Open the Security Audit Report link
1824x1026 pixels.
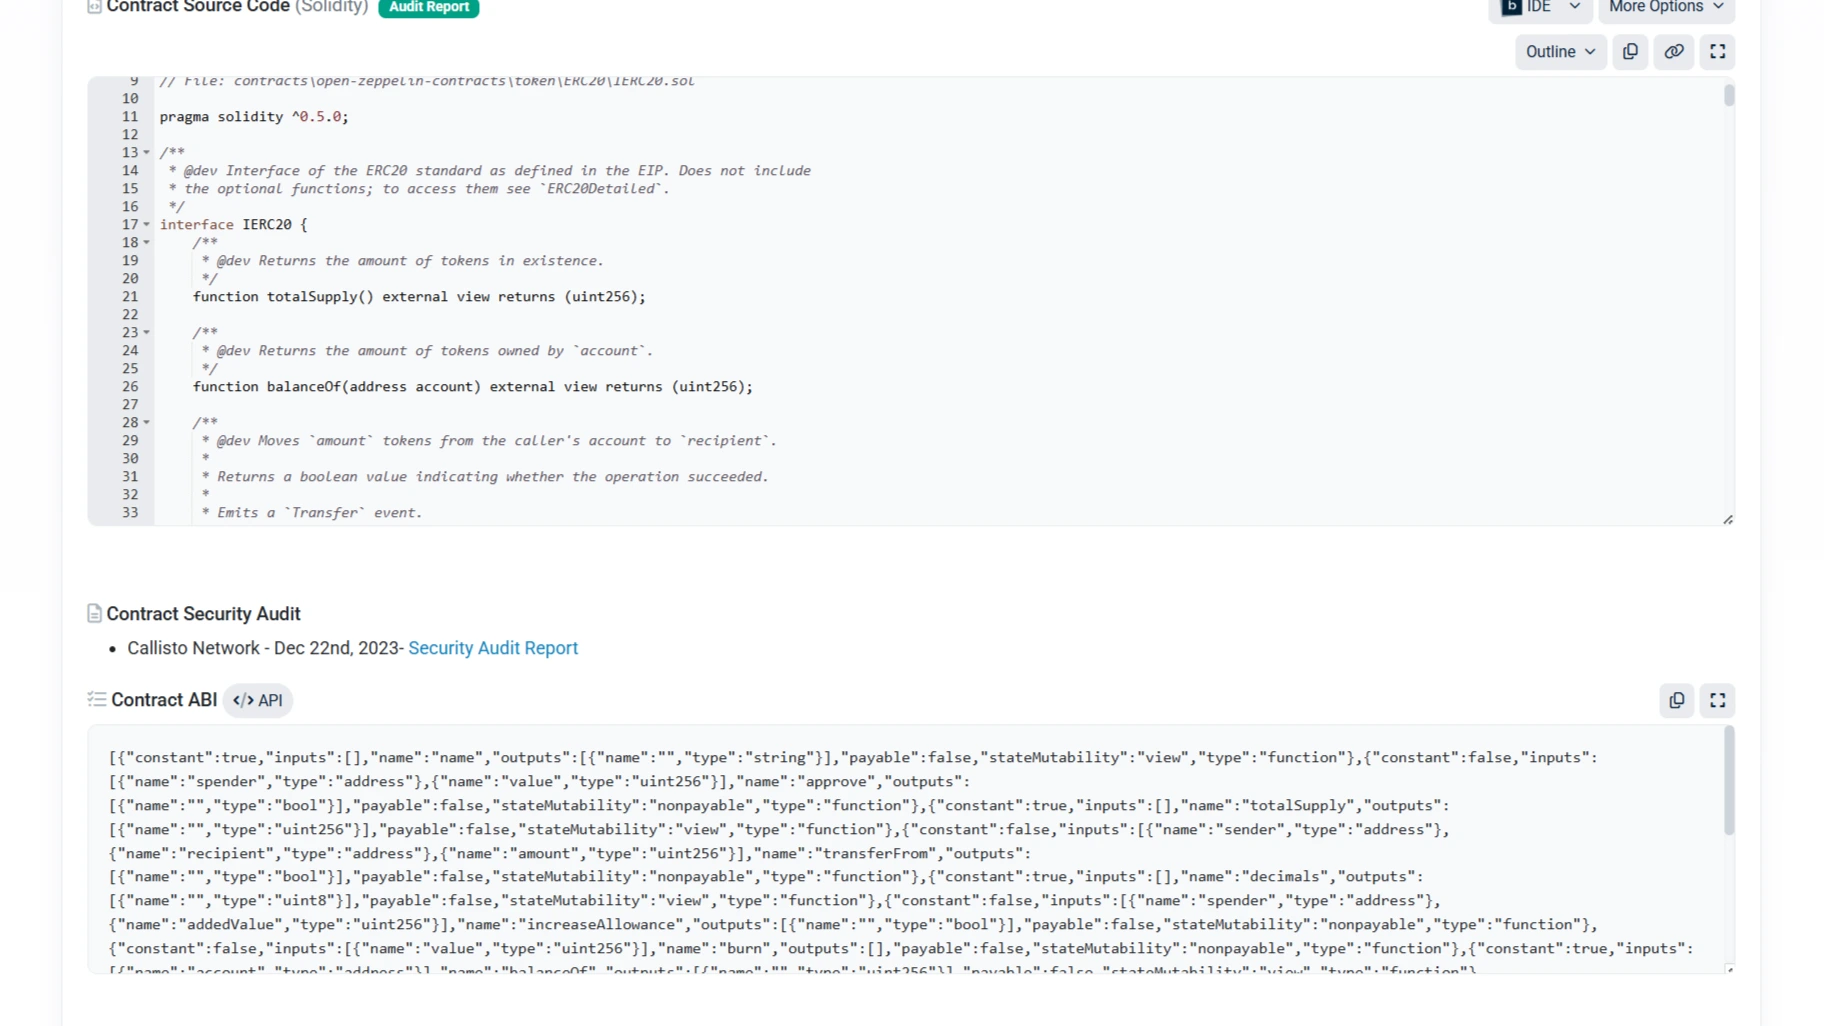pyautogui.click(x=493, y=648)
